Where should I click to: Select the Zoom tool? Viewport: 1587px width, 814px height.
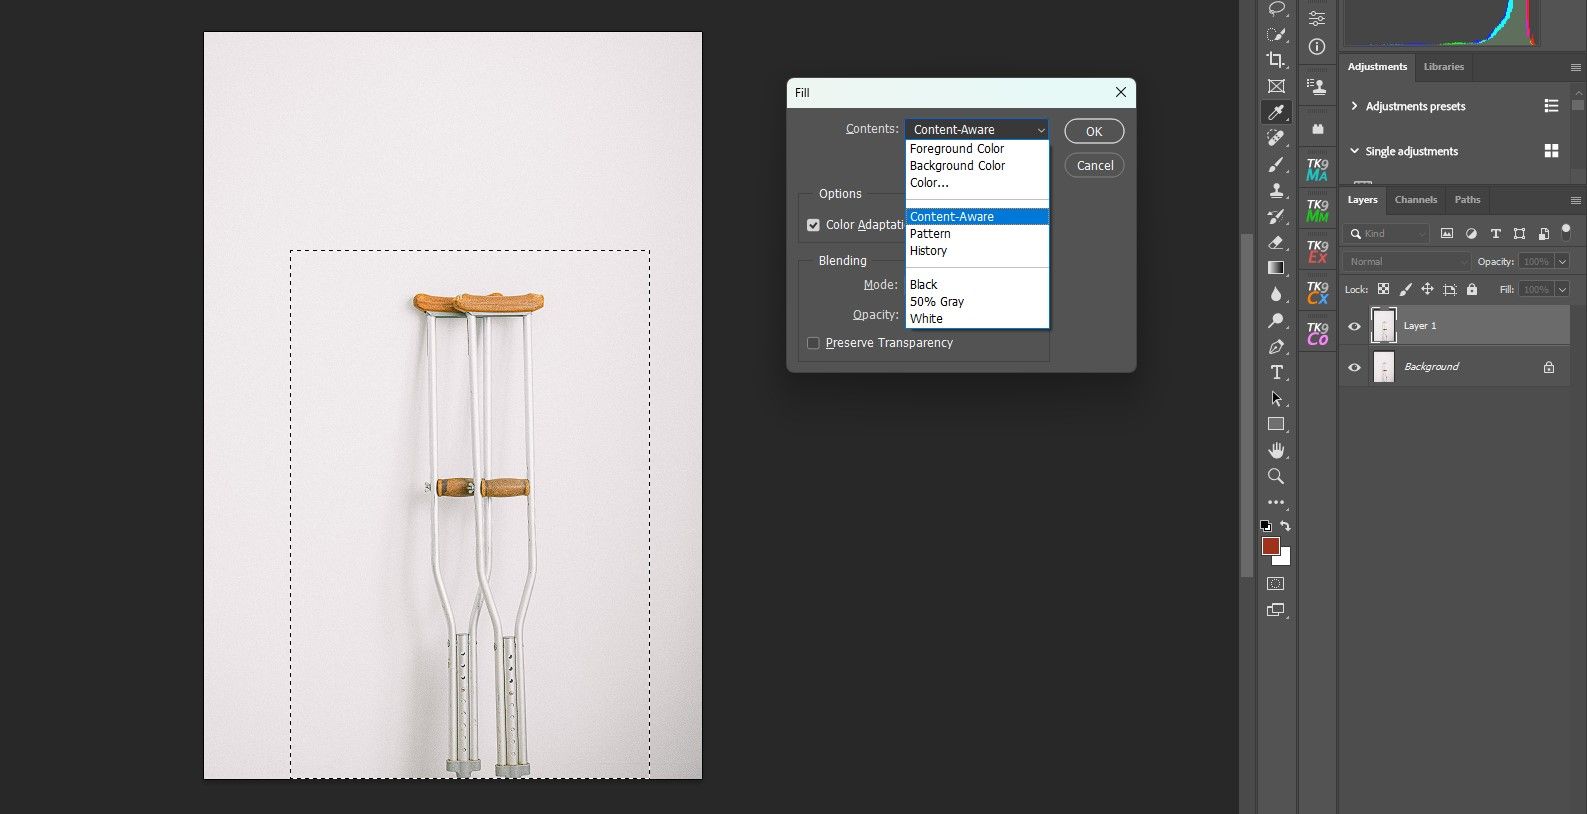click(x=1276, y=476)
